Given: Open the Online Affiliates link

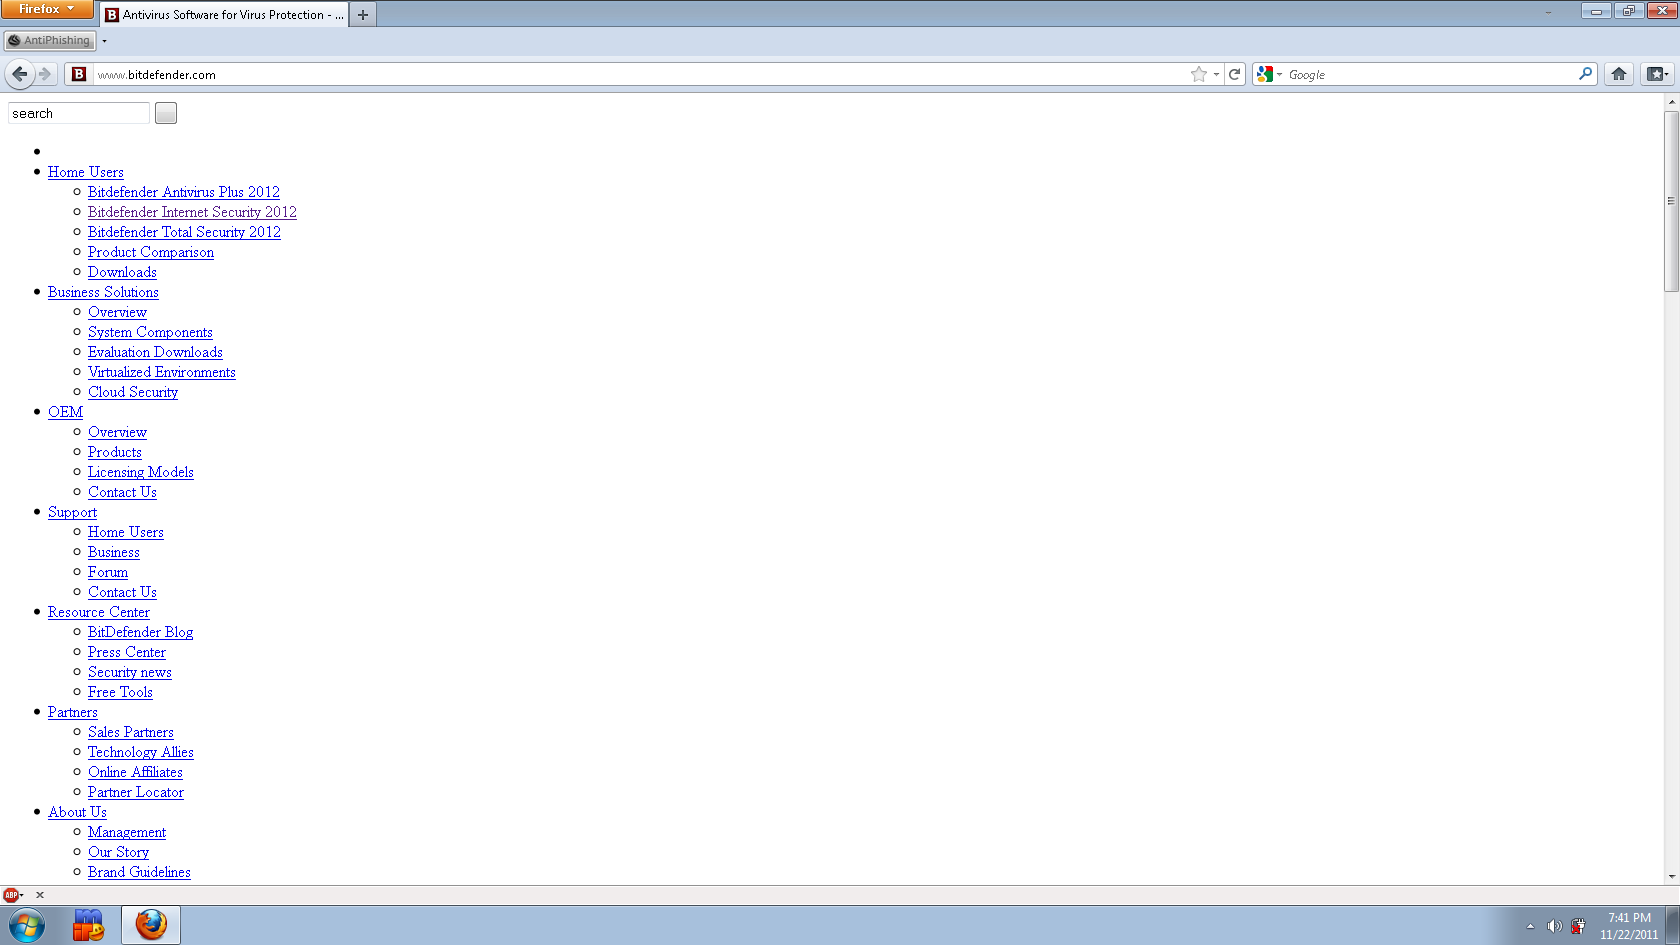Looking at the screenshot, I should click(135, 772).
